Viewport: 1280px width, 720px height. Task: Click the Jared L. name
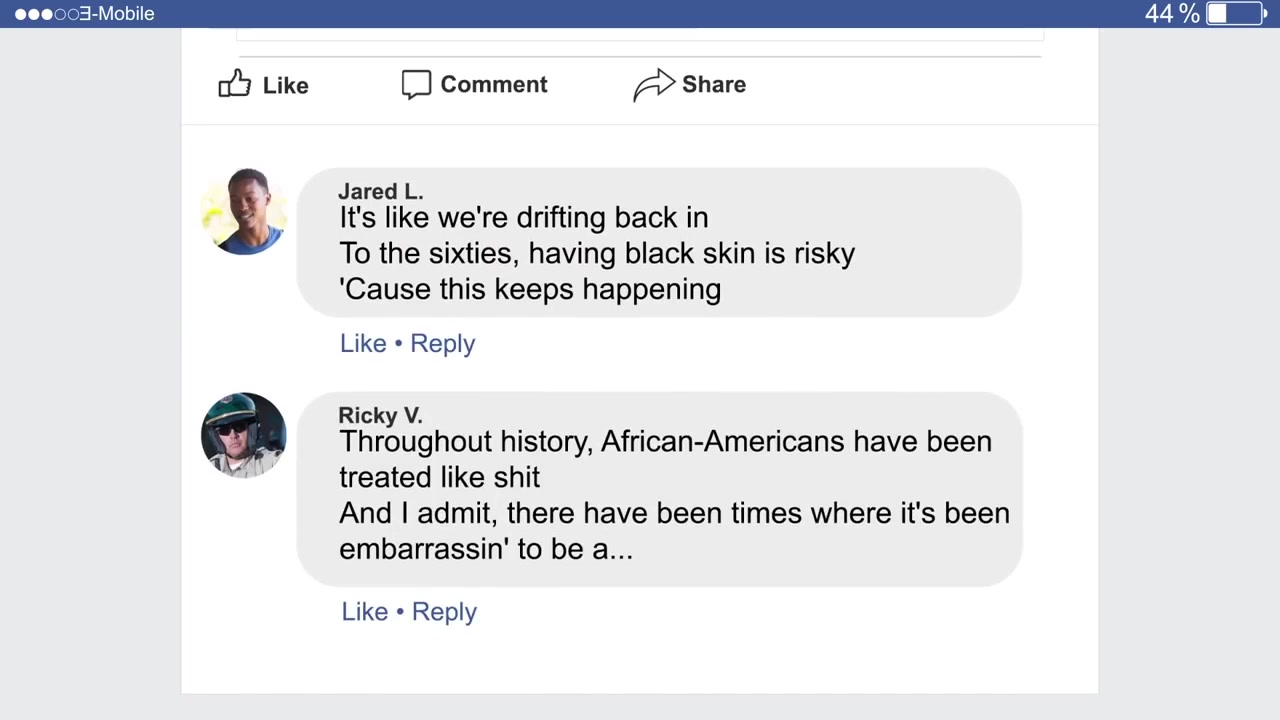coord(380,191)
